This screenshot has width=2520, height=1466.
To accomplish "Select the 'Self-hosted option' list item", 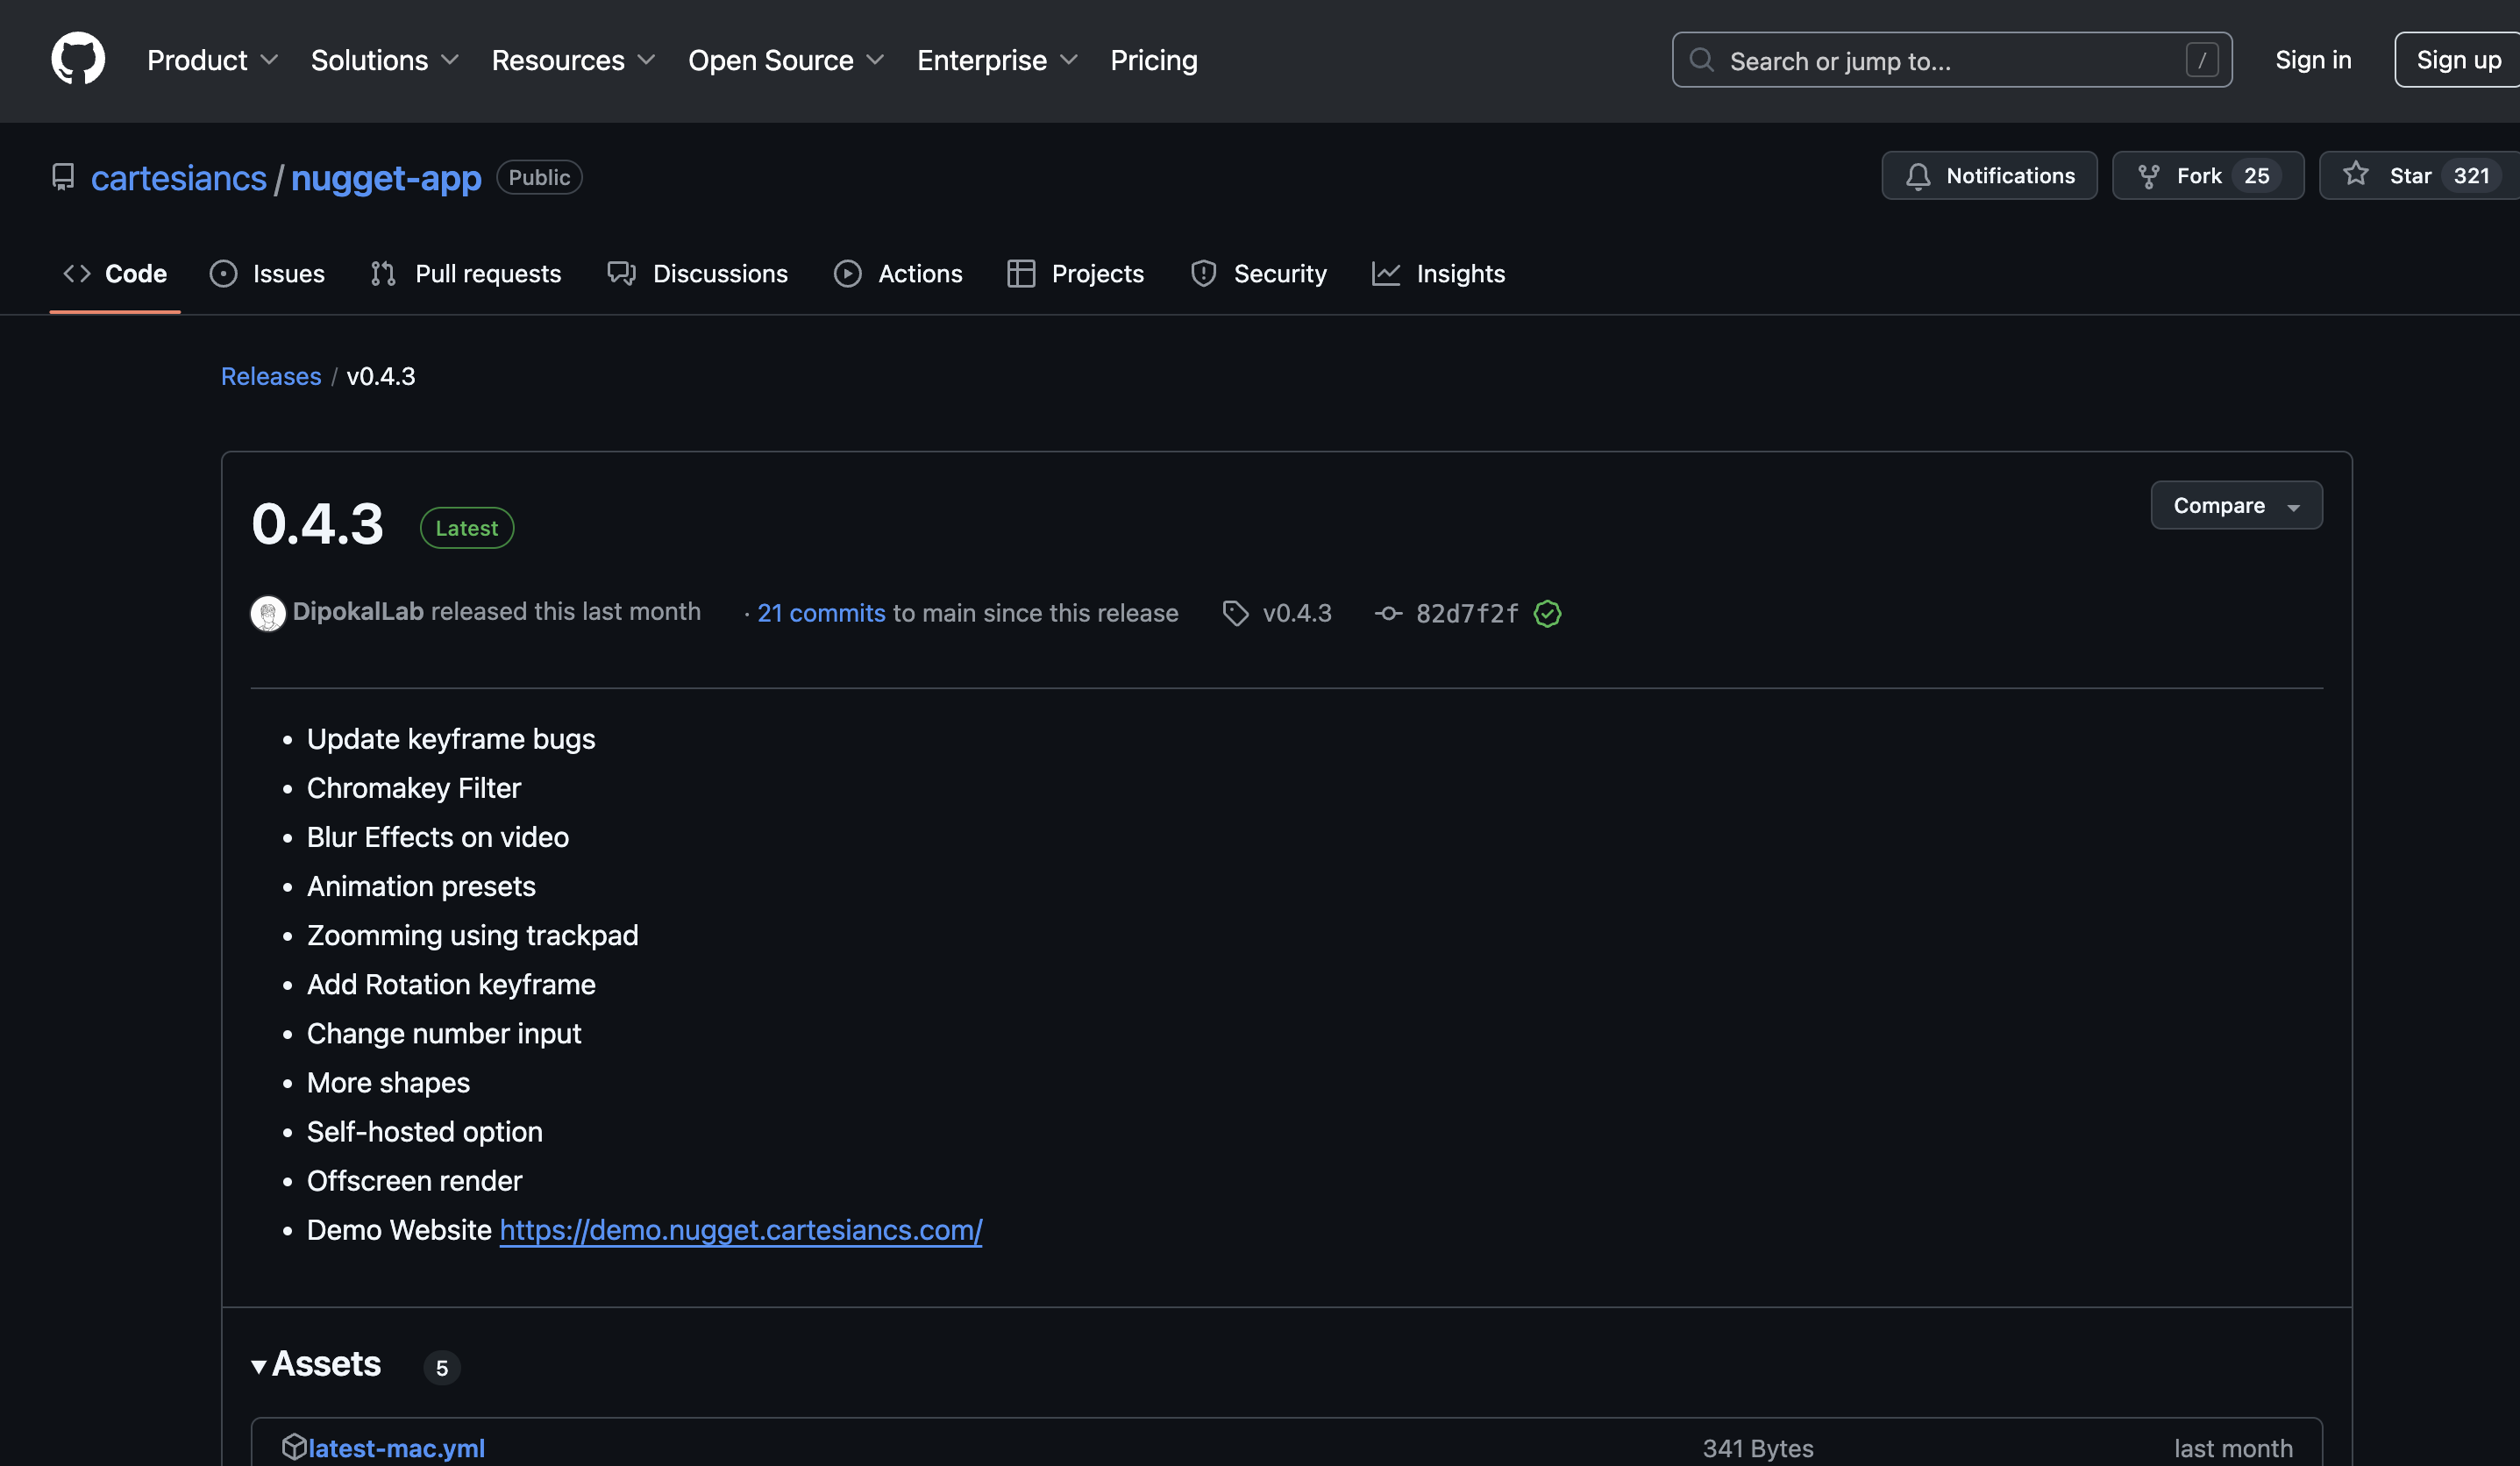I will coord(425,1131).
